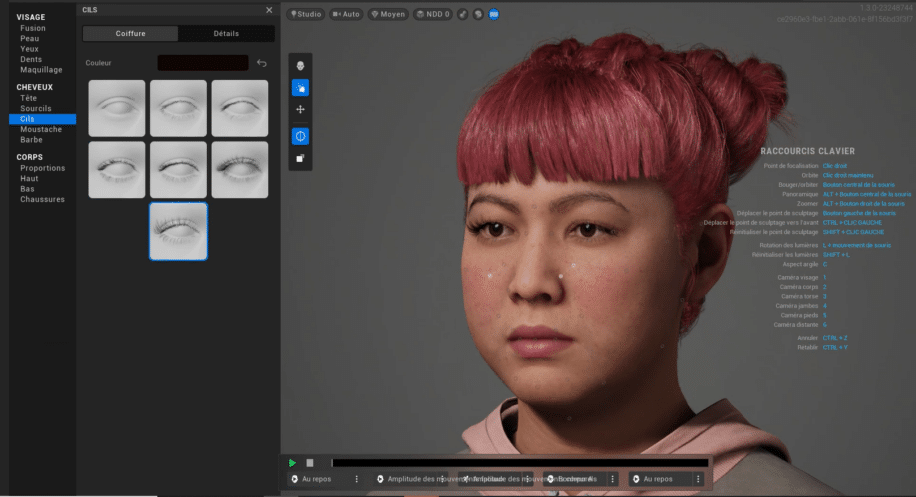This screenshot has height=497, width=916.
Task: Open Chaussures under Corps
Action: point(43,200)
